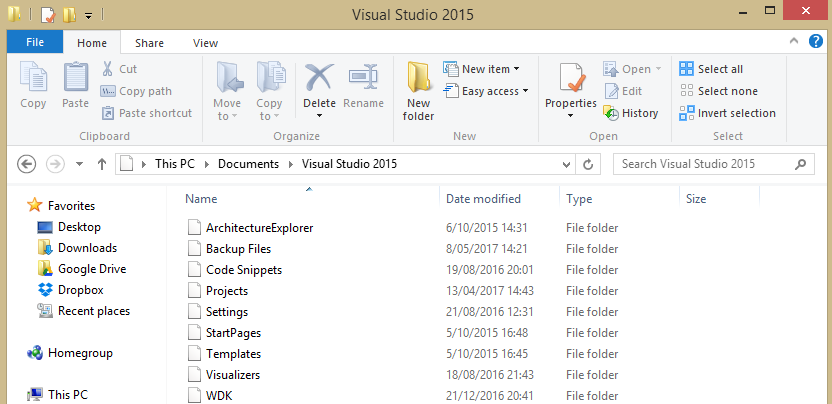Click the Delete X icon
832x404 pixels.
pos(319,78)
